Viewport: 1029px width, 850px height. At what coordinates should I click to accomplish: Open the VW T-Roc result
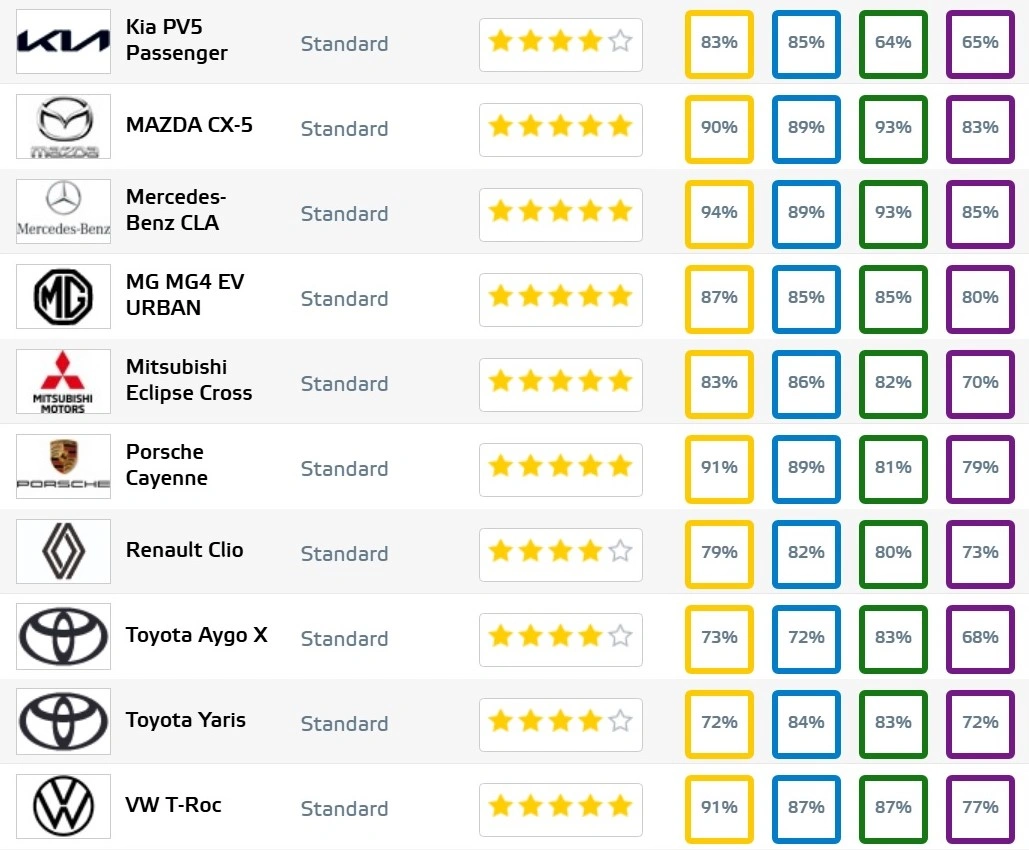pos(173,805)
